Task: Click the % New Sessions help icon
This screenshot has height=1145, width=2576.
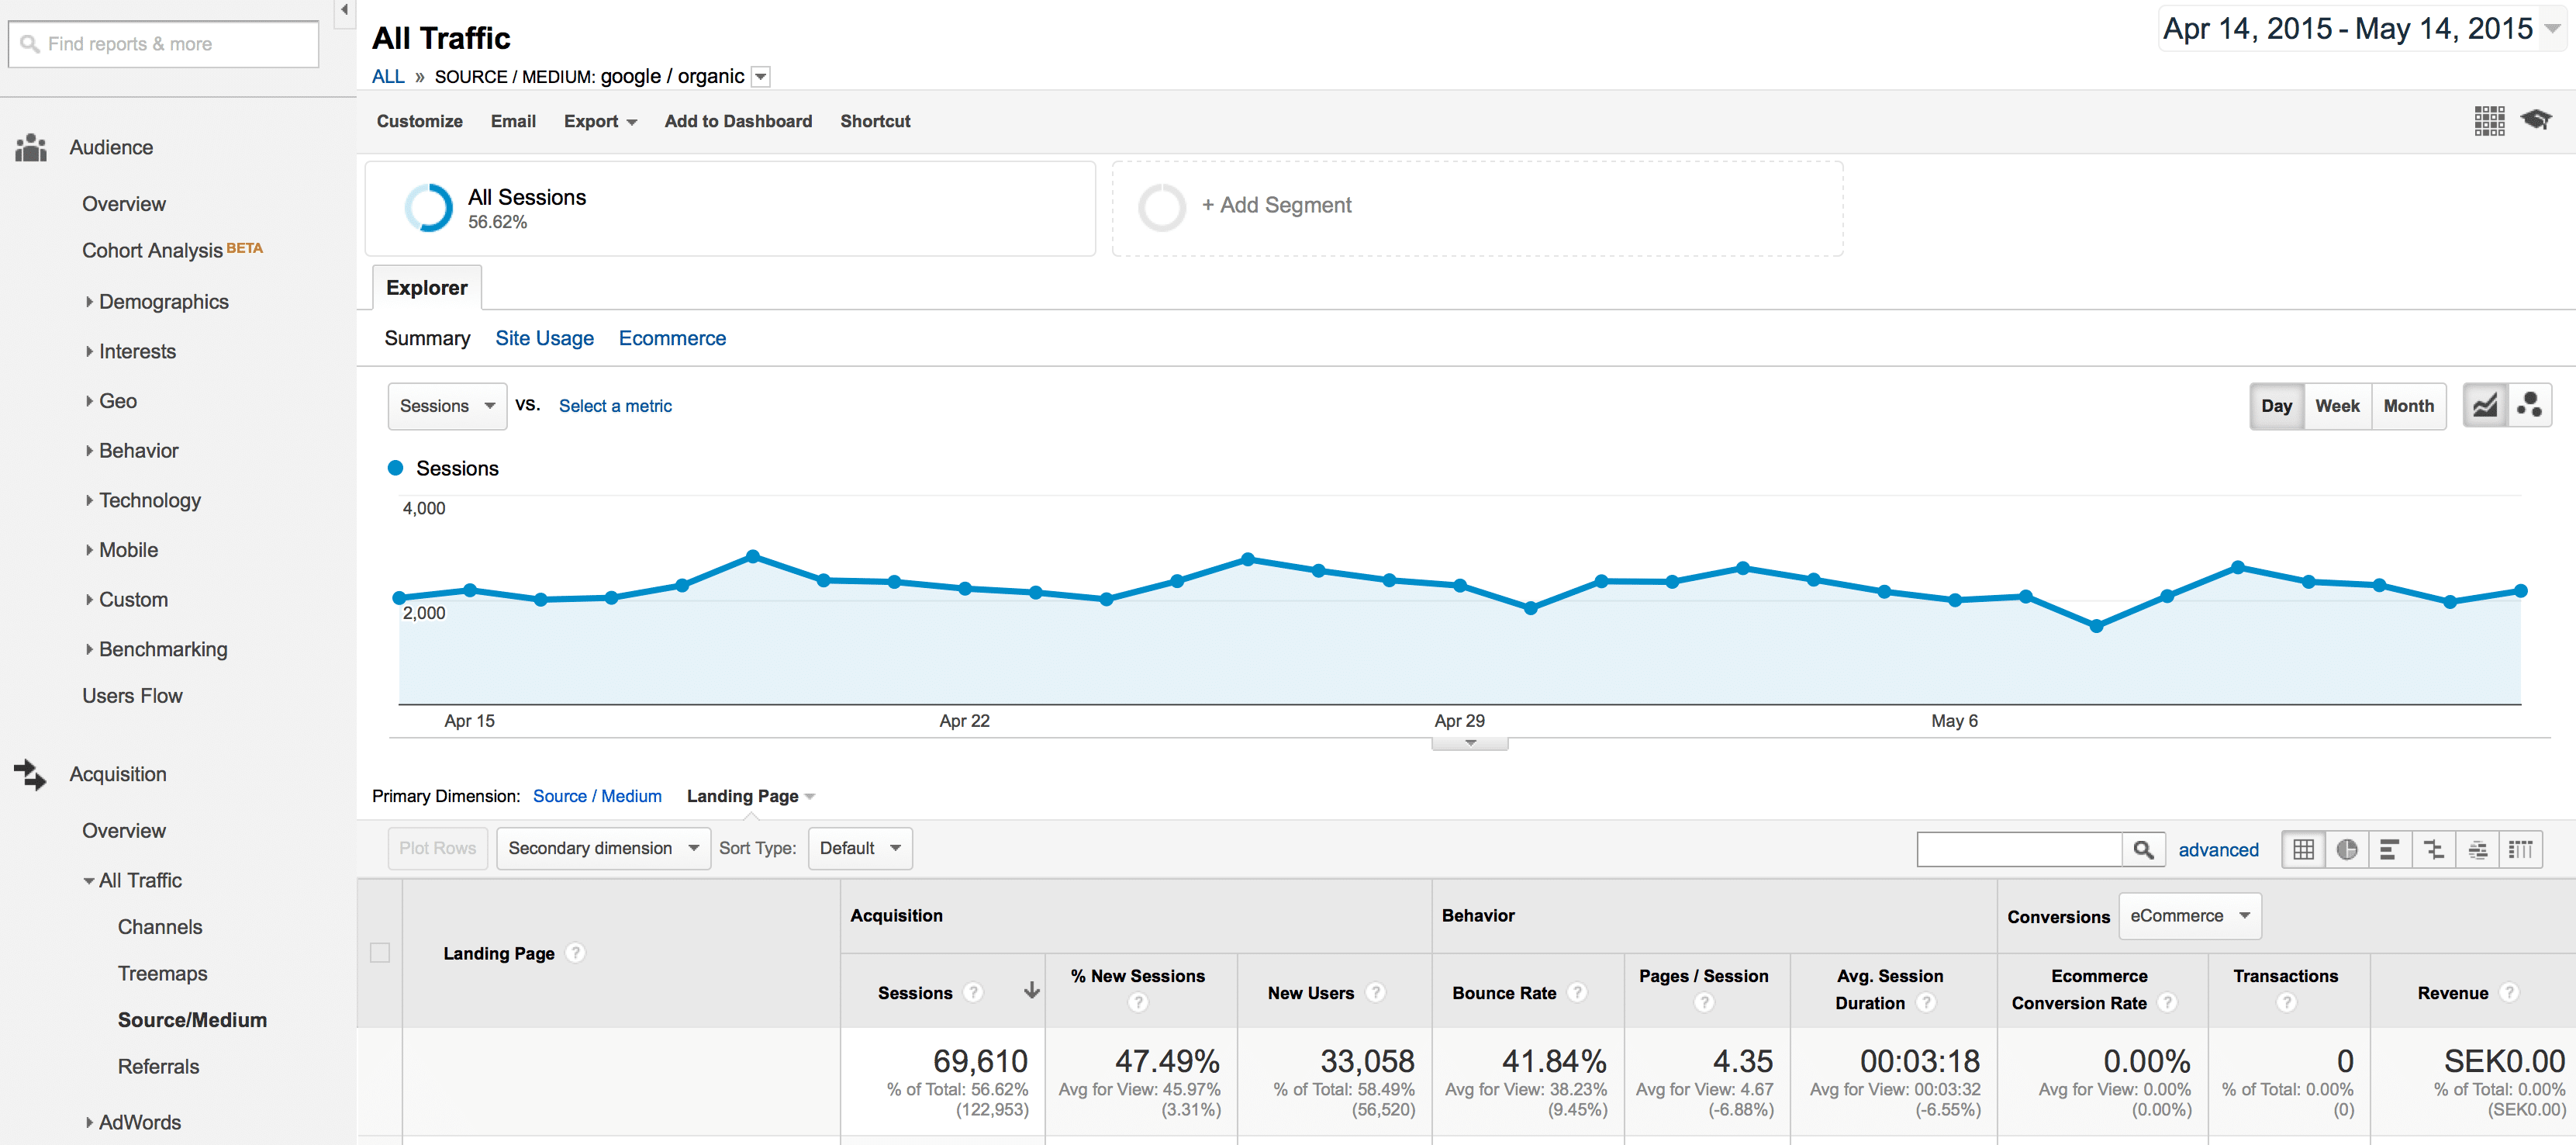Action: (1138, 1003)
